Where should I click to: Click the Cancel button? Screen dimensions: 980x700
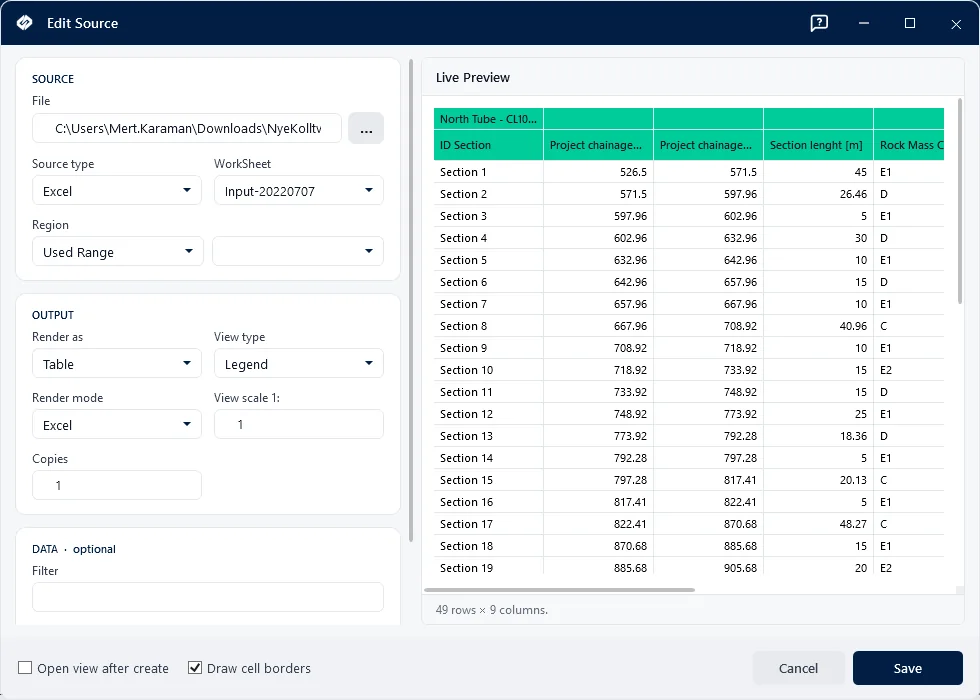pos(798,668)
